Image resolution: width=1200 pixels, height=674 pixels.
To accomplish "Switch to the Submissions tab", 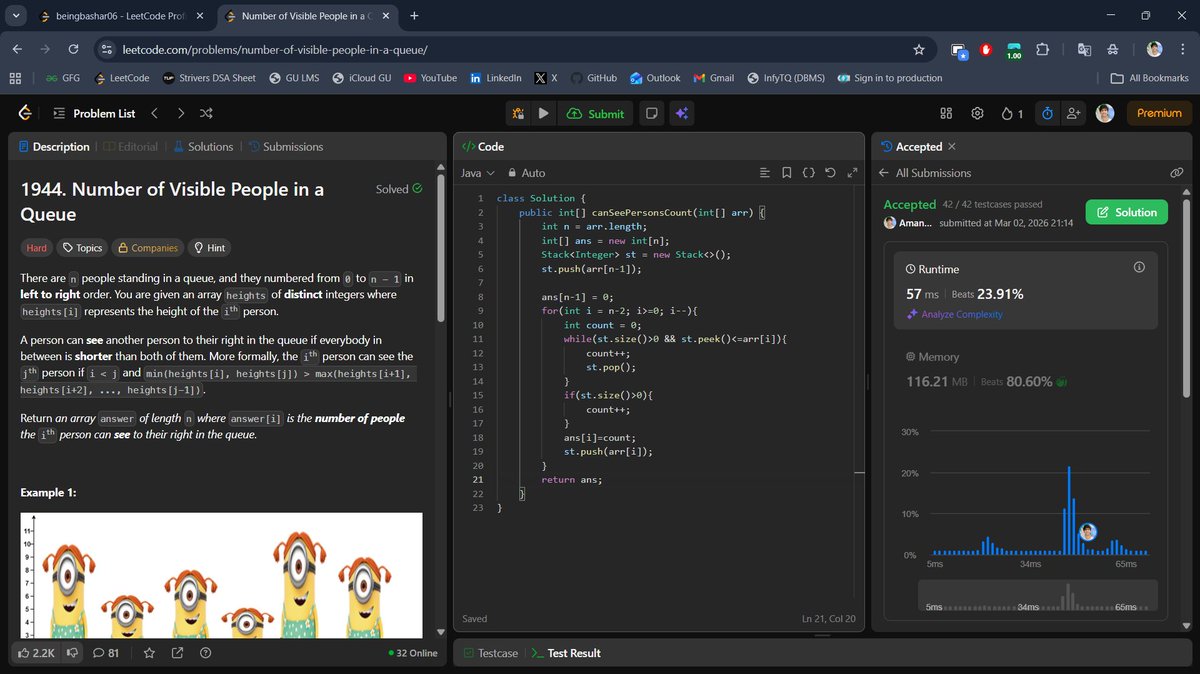I will click(286, 146).
